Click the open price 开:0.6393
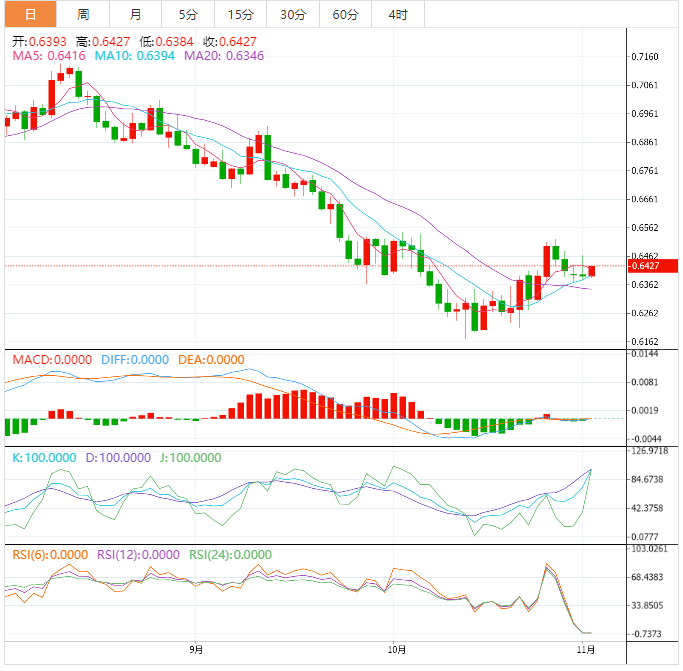This screenshot has height=671, width=683. [x=39, y=42]
